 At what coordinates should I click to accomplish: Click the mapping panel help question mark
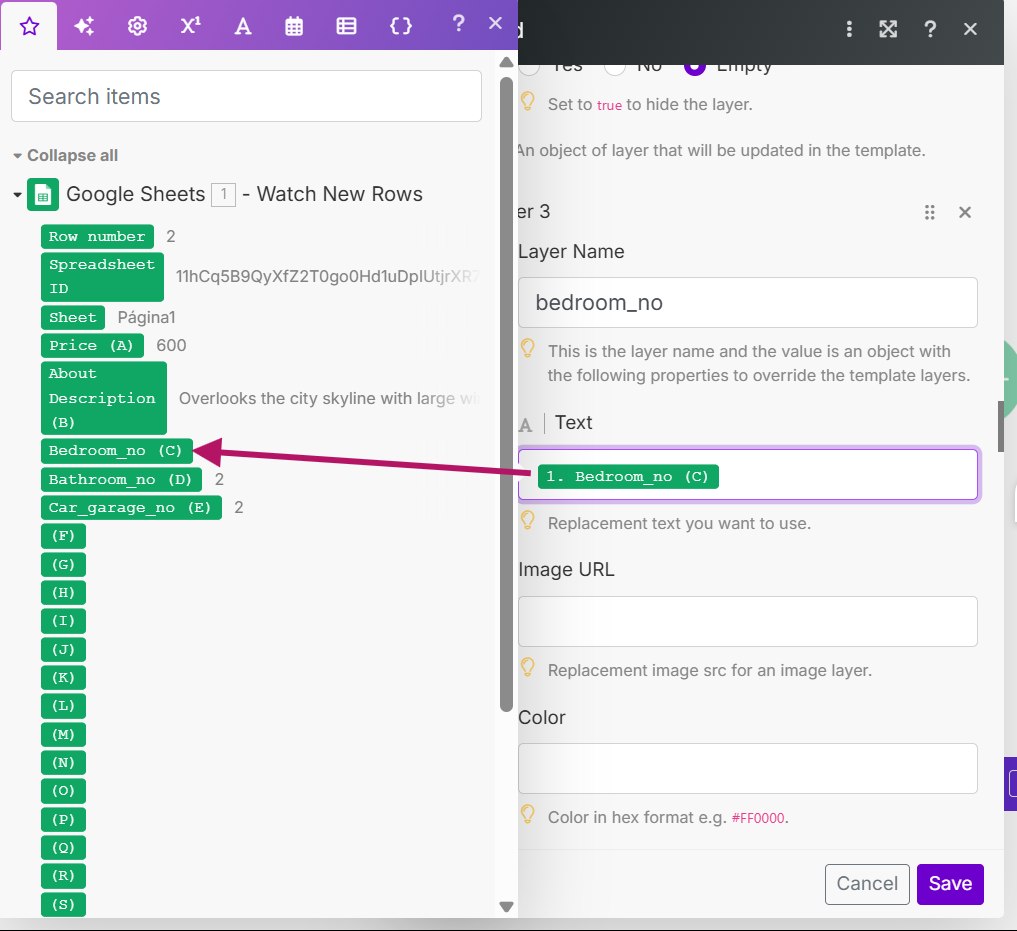click(458, 24)
